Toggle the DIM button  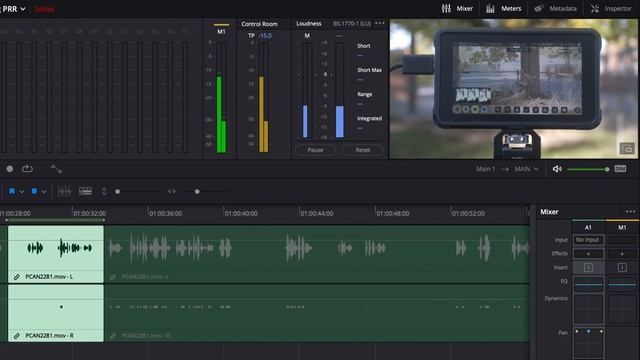pos(620,169)
